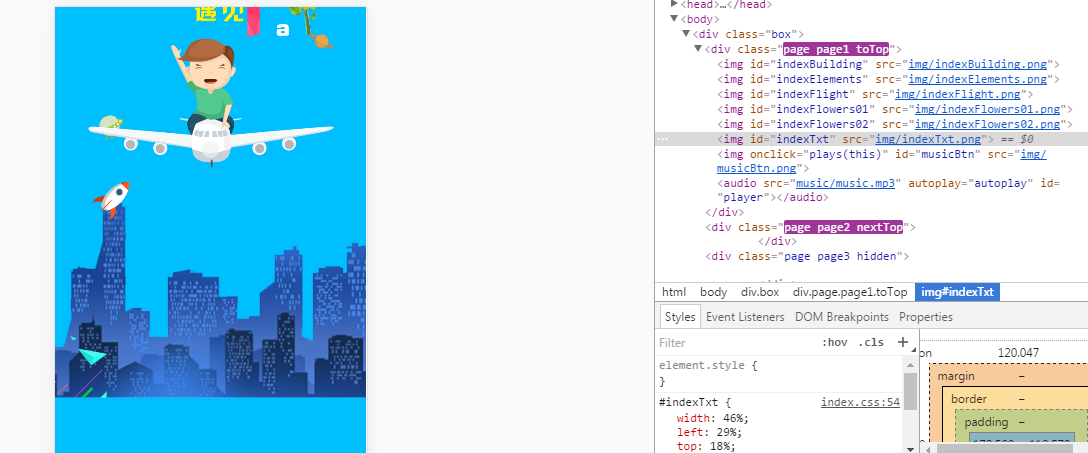Switch to the Styles tab
Image resolution: width=1088 pixels, height=453 pixels.
(680, 317)
